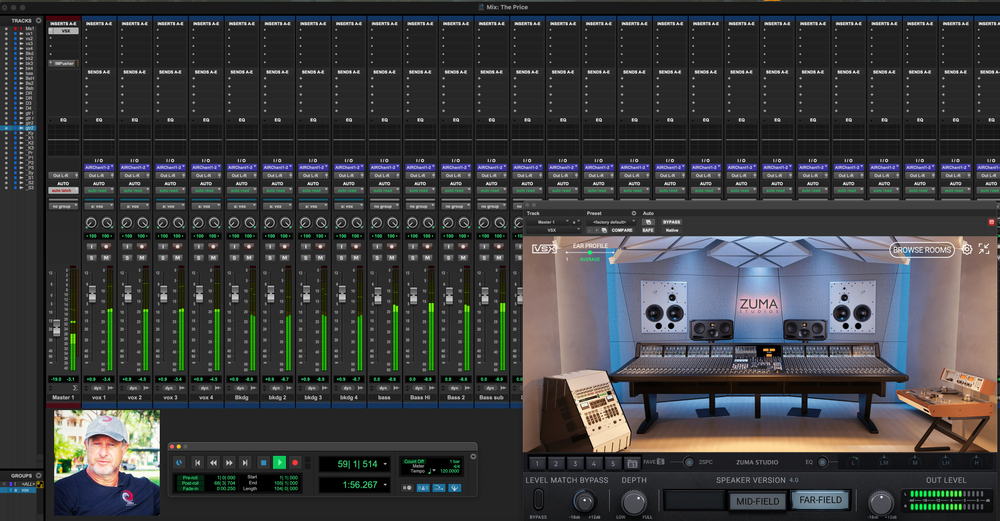The image size is (1000, 521).
Task: Open VSX plugin settings gear
Action: pyautogui.click(x=967, y=249)
